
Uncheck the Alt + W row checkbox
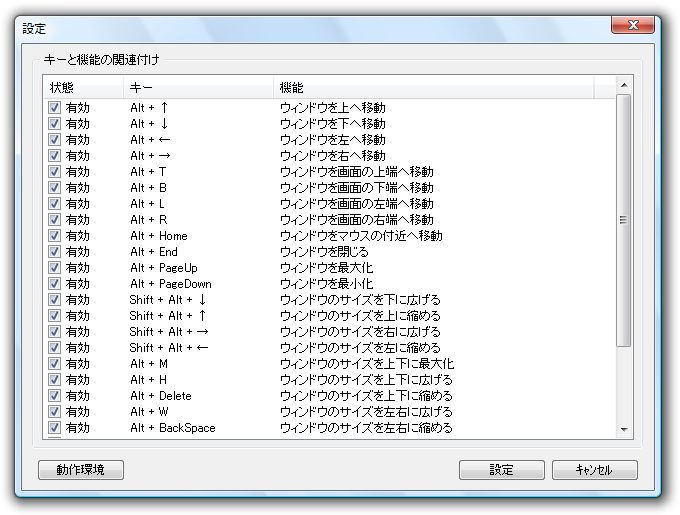54,412
